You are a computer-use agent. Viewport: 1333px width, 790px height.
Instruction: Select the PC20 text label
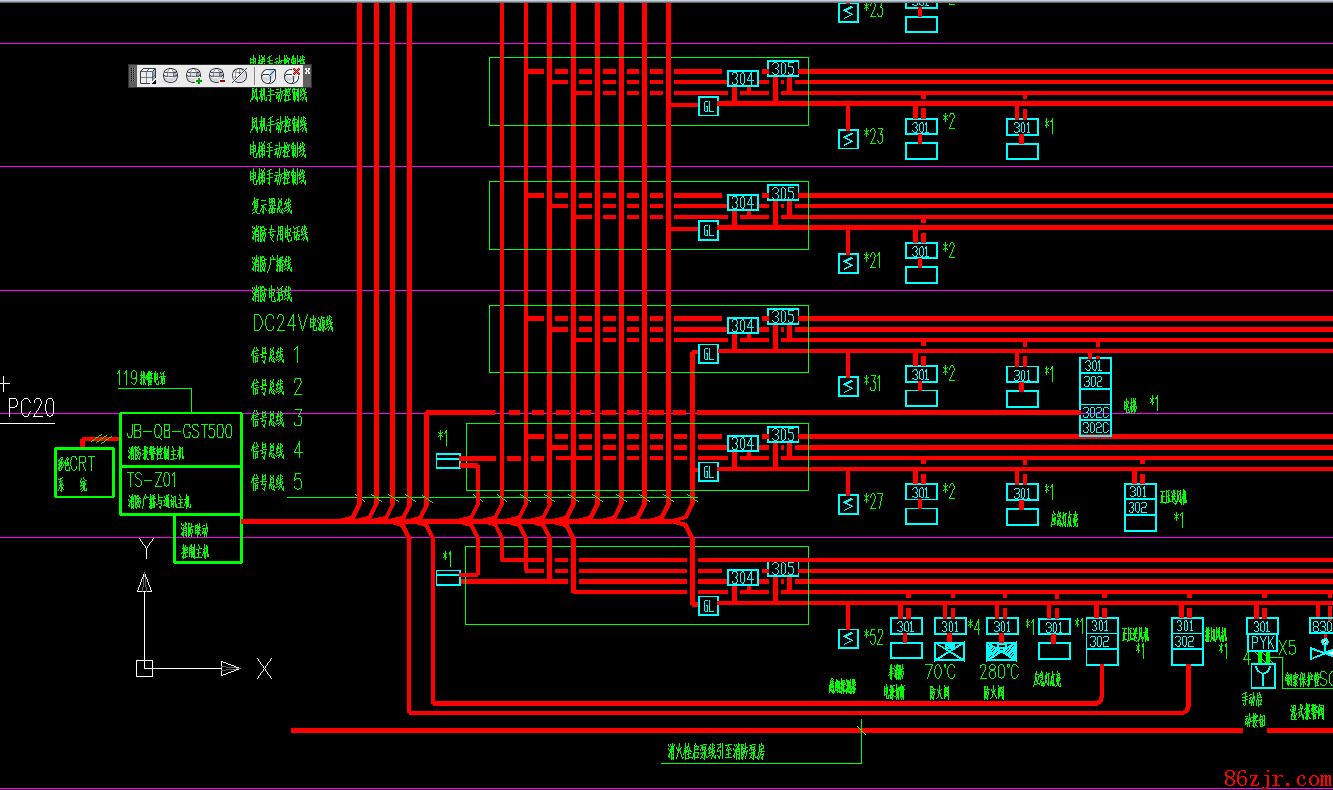click(31, 408)
